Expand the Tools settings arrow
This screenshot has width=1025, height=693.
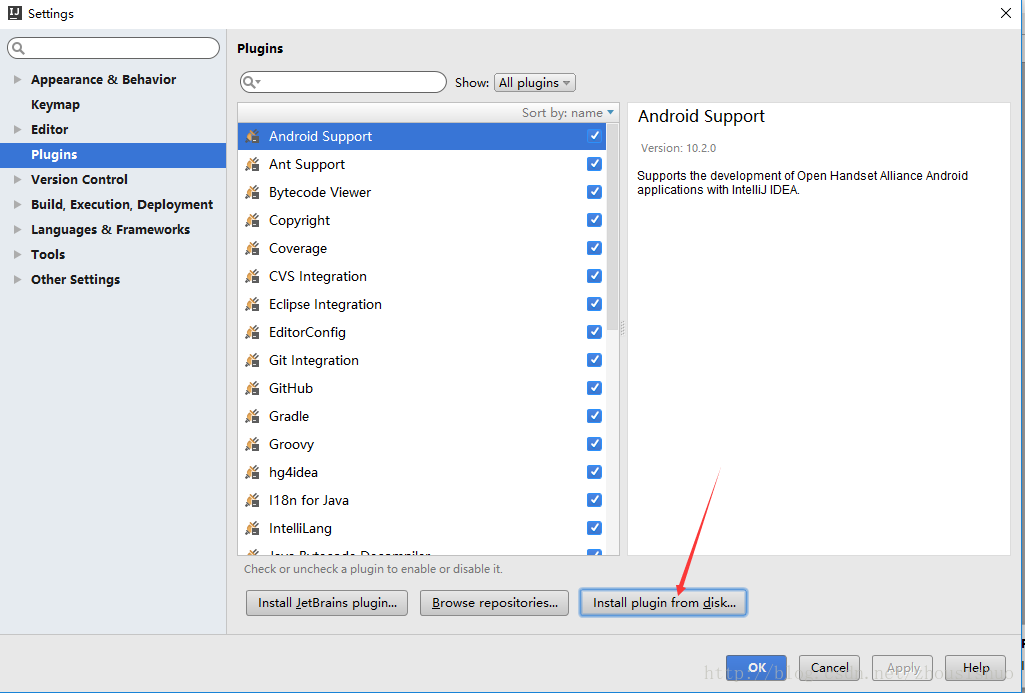18,254
